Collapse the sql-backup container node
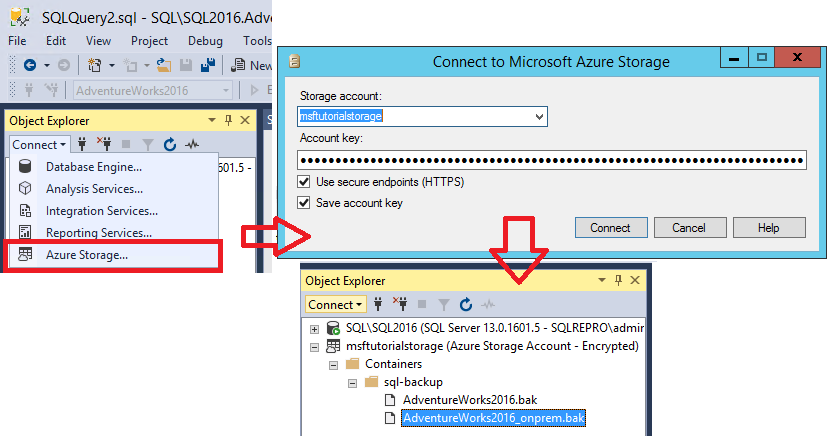The height and width of the screenshot is (437, 827). (x=352, y=383)
